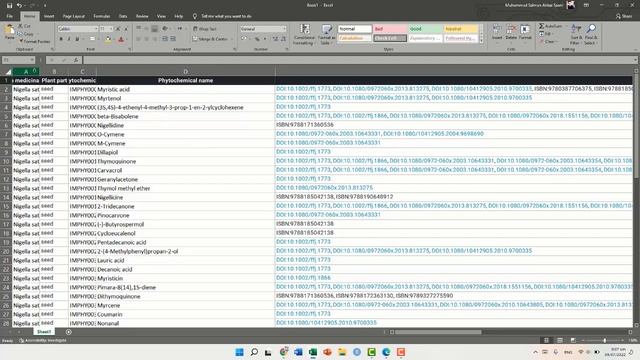640x360 pixels.
Task: Click the Decrease Decimal icon
Action: (283, 39)
